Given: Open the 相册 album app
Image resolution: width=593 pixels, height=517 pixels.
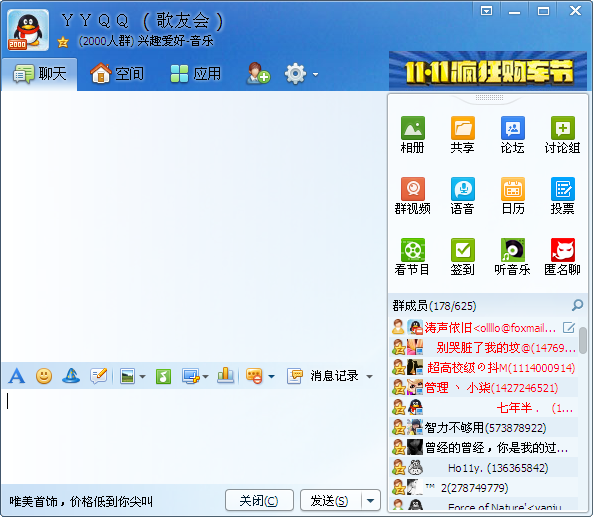Looking at the screenshot, I should click(413, 135).
